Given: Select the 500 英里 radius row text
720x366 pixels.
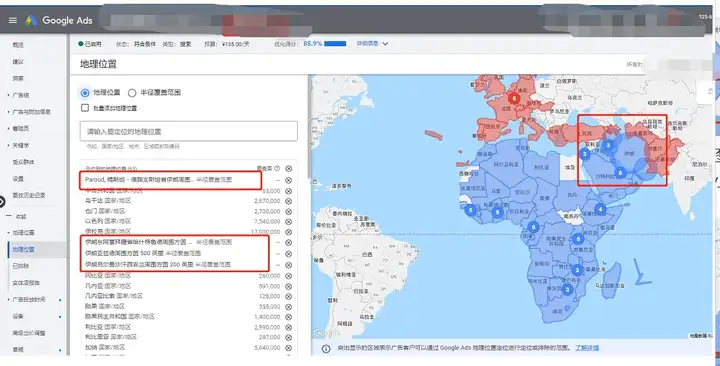Looking at the screenshot, I should point(143,253).
